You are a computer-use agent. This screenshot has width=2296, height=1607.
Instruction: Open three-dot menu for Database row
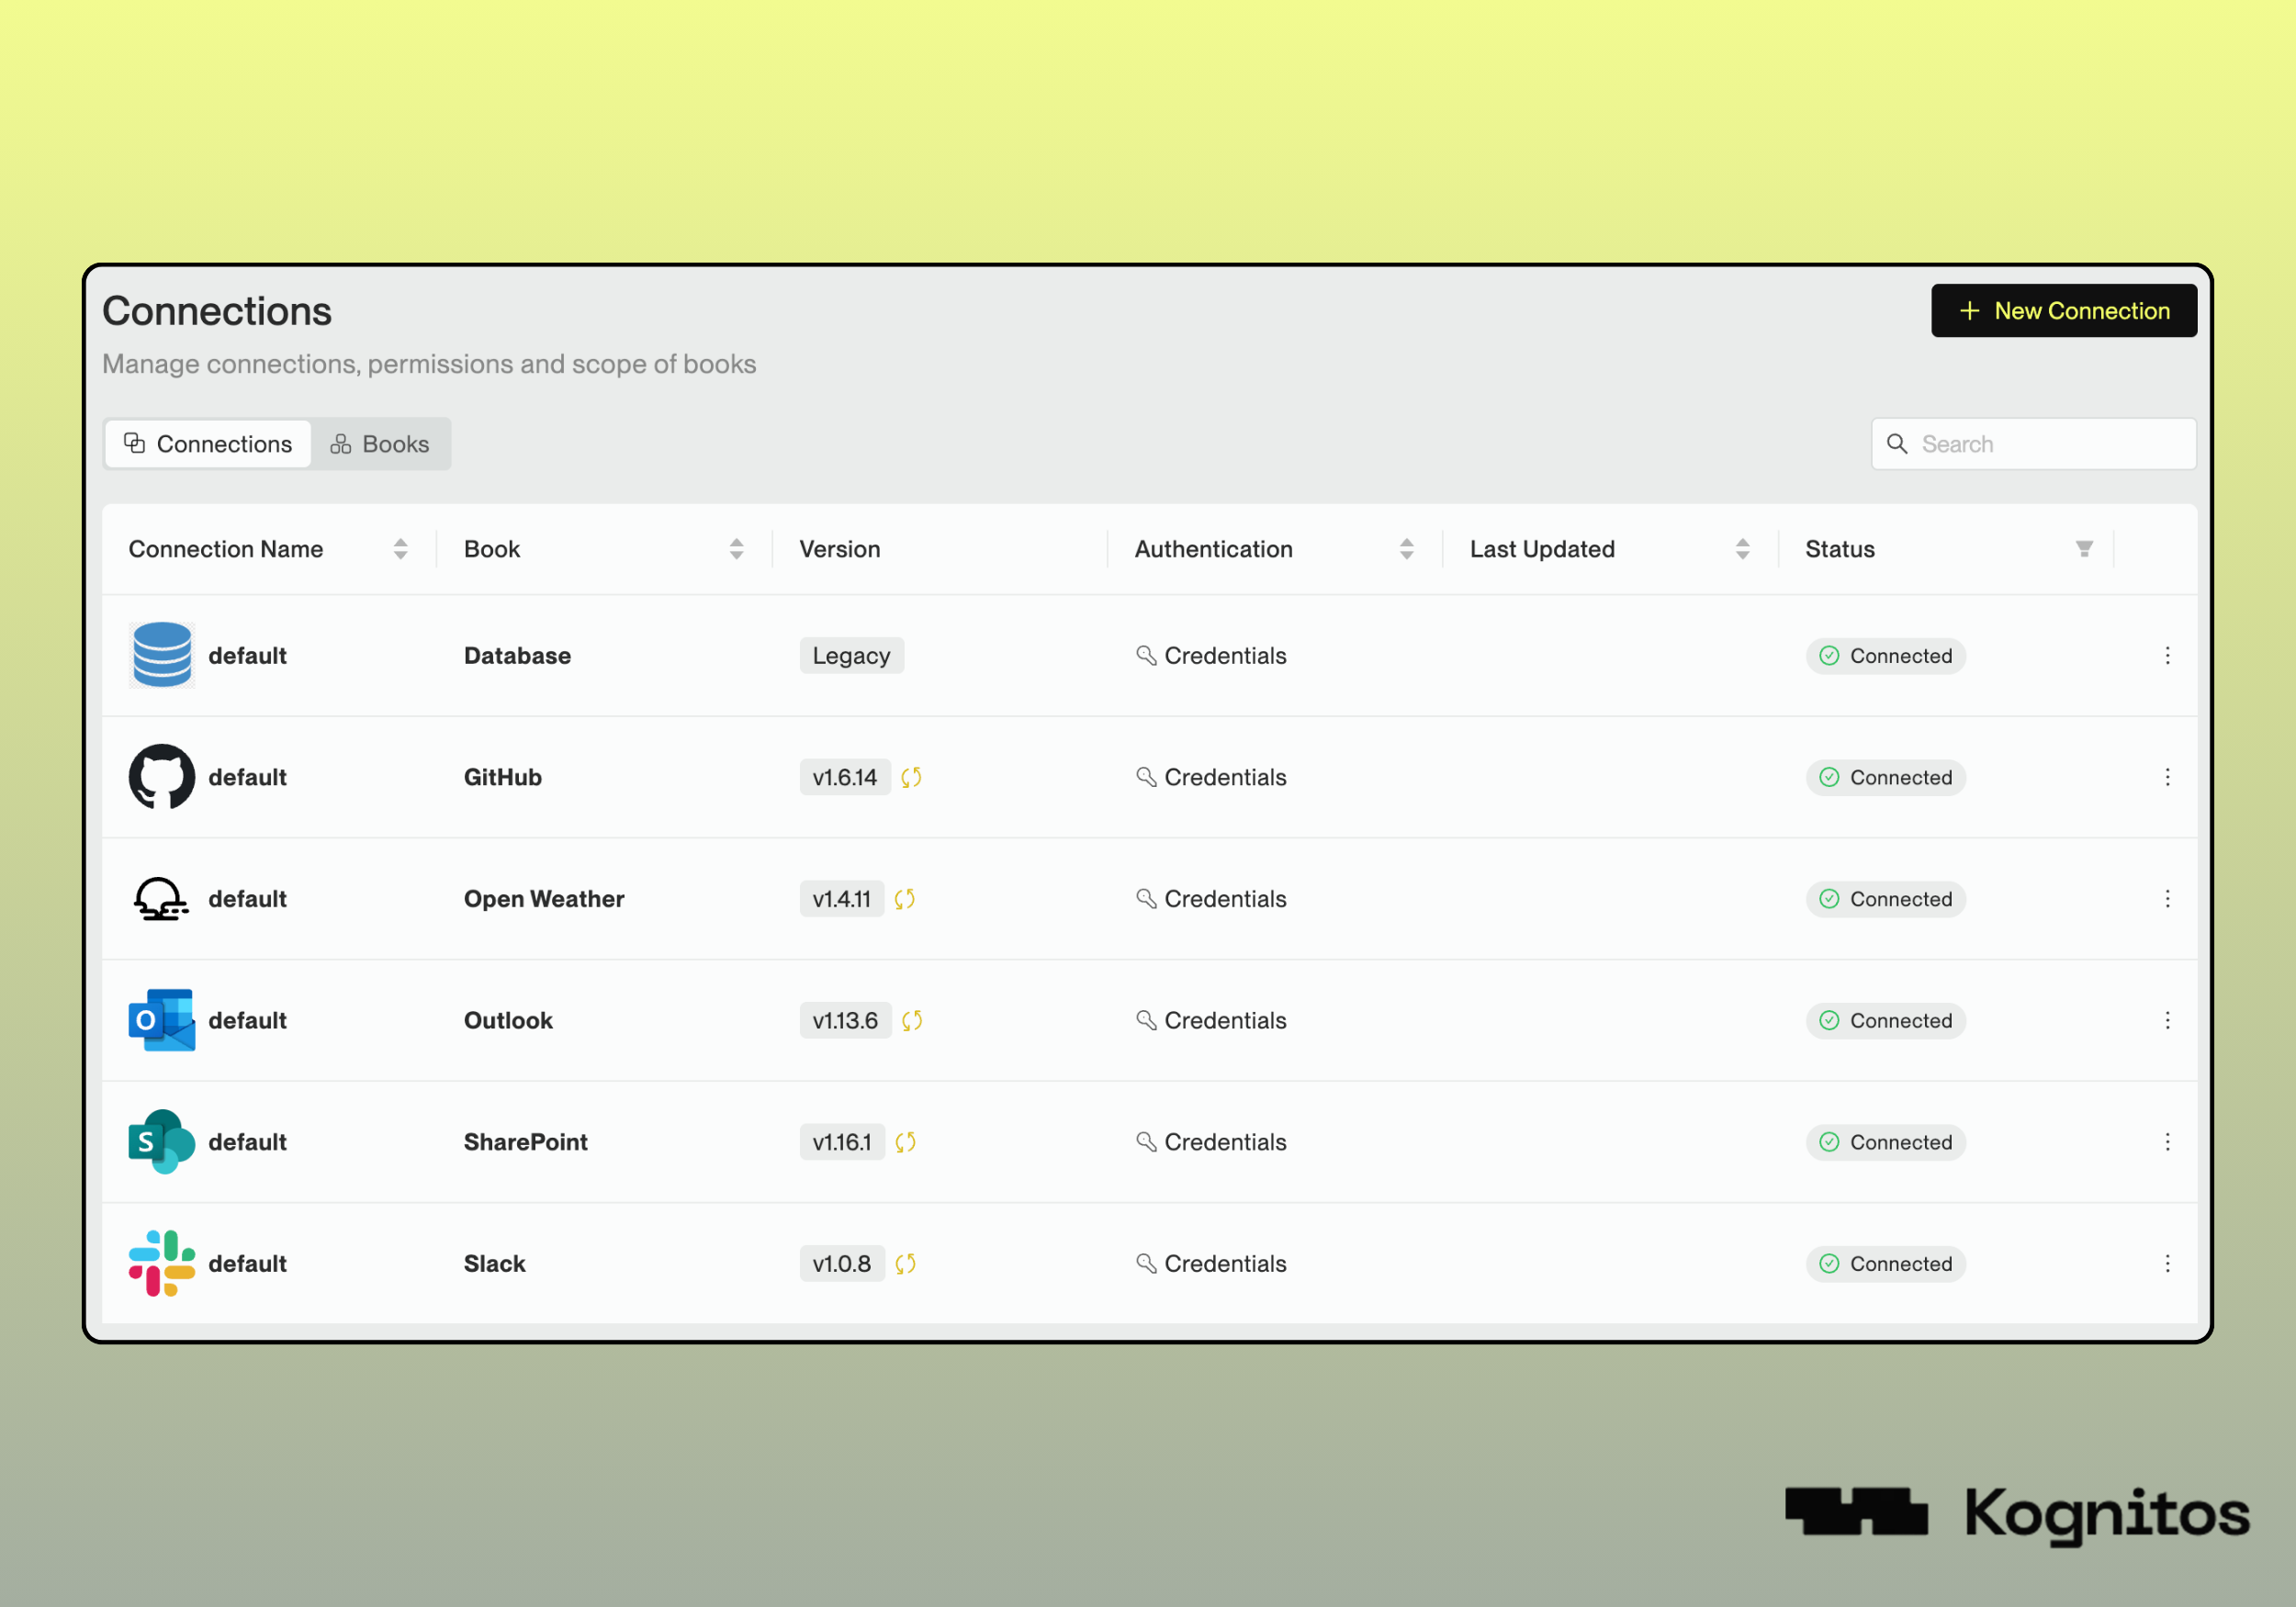(2167, 656)
